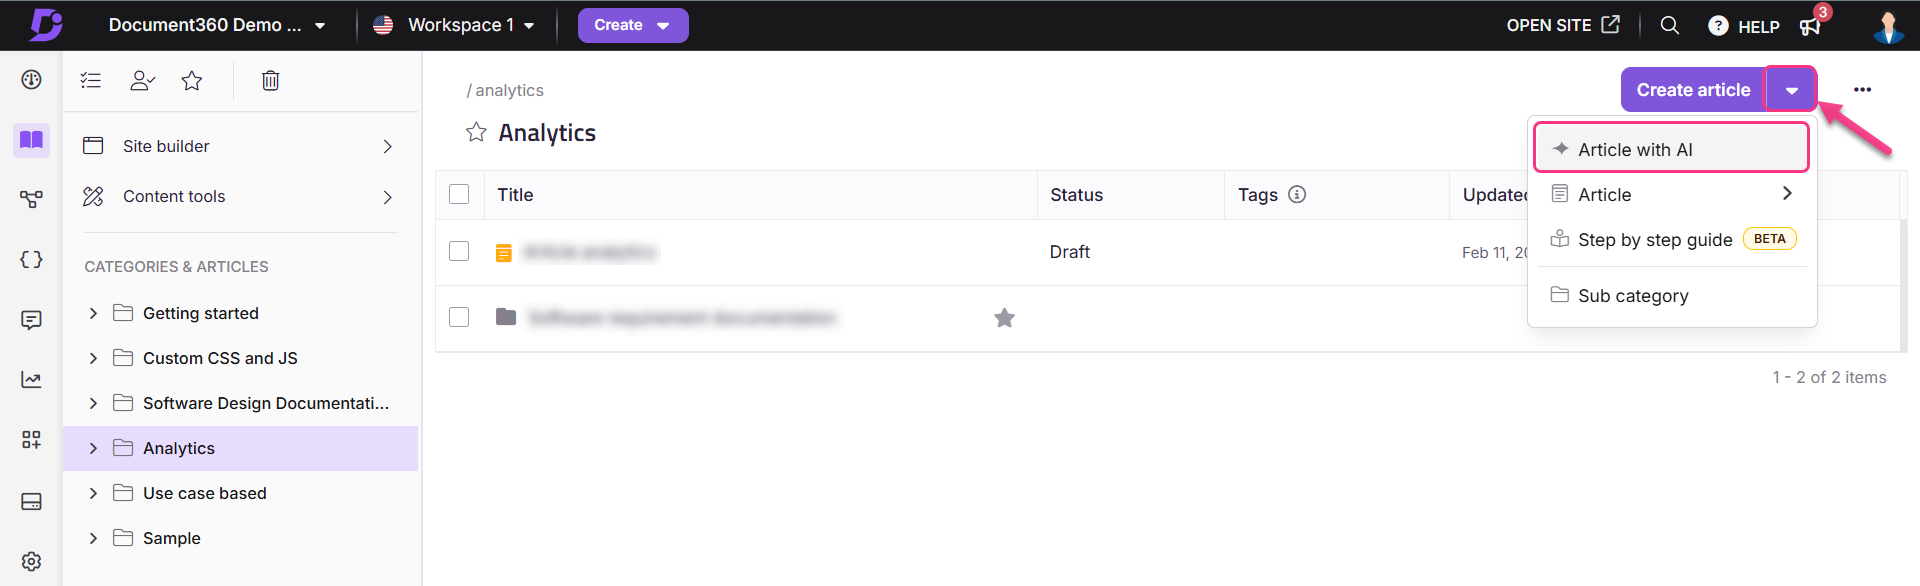The height and width of the screenshot is (586, 1920).
Task: Tick the checkbox for the Draft article row
Action: pyautogui.click(x=459, y=251)
